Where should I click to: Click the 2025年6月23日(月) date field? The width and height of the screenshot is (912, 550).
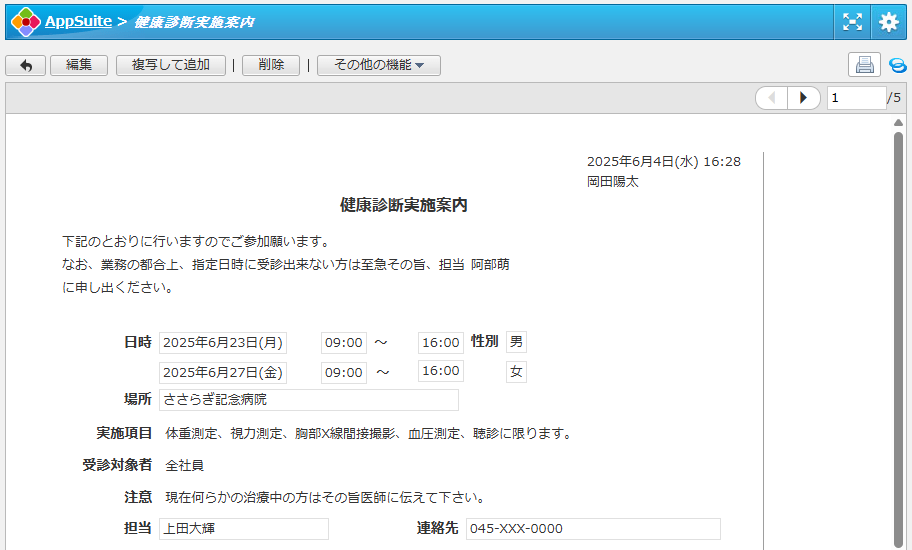coord(223,343)
